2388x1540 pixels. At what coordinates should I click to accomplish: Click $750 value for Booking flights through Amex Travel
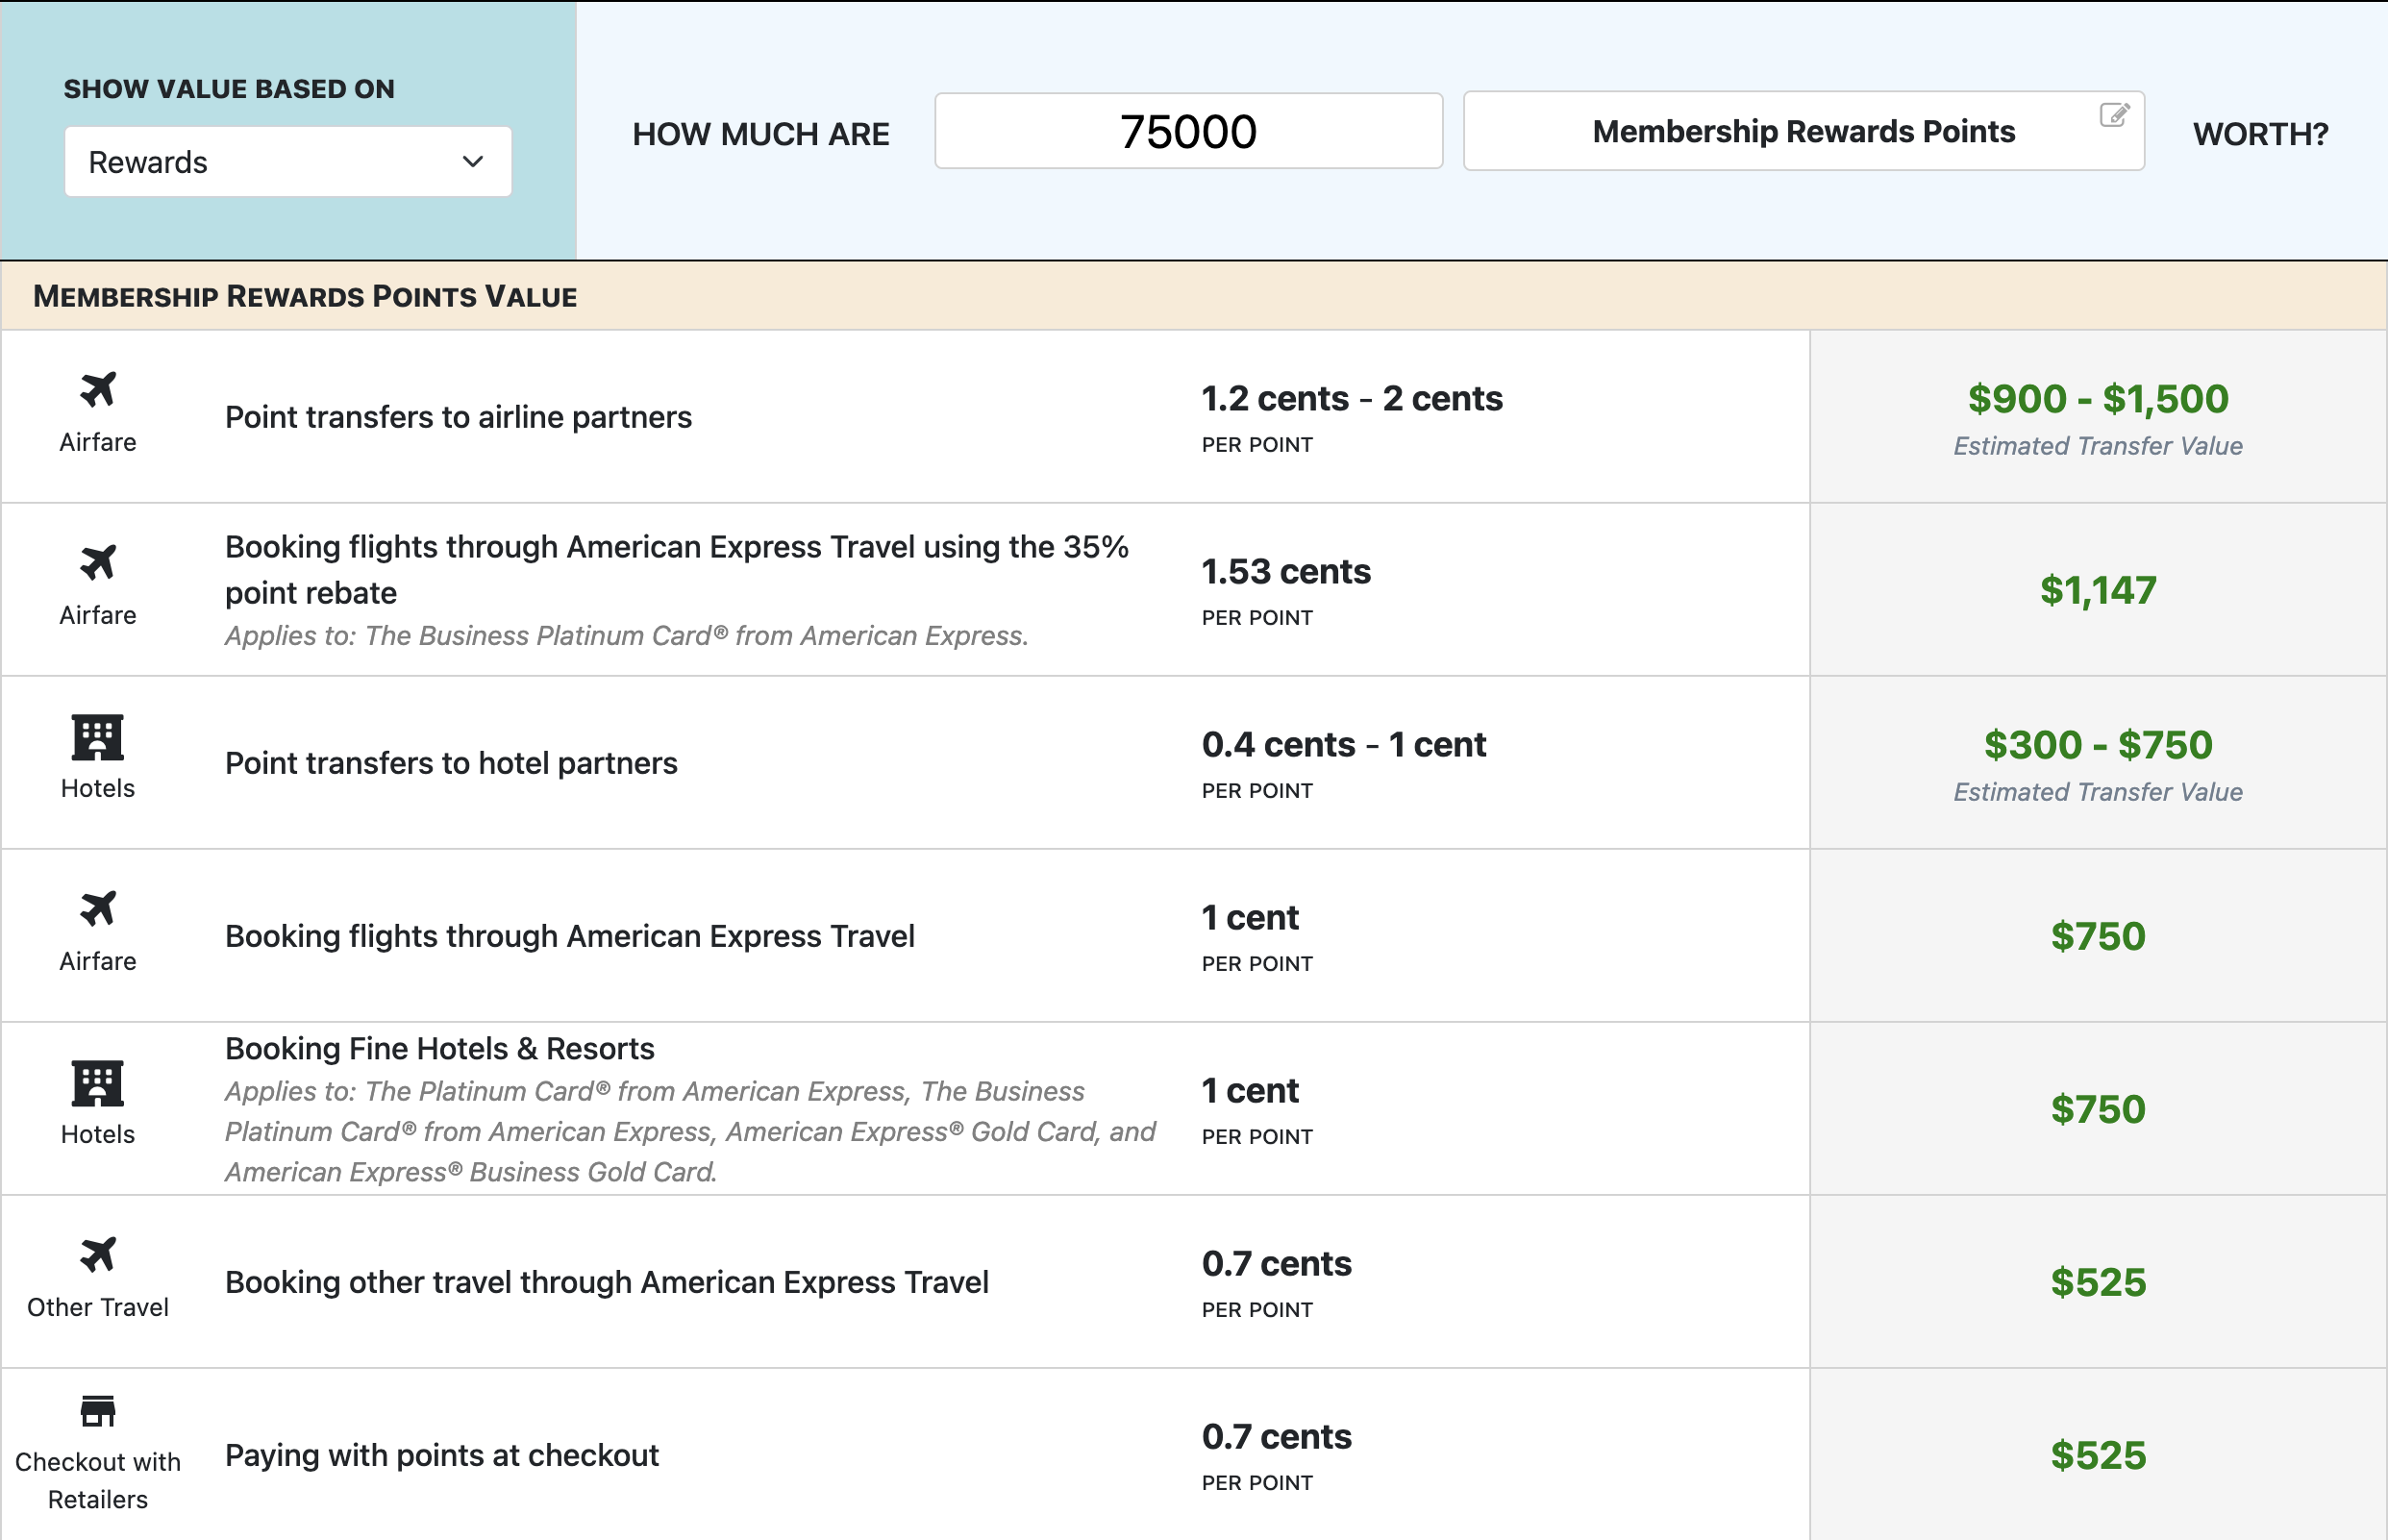click(2098, 936)
